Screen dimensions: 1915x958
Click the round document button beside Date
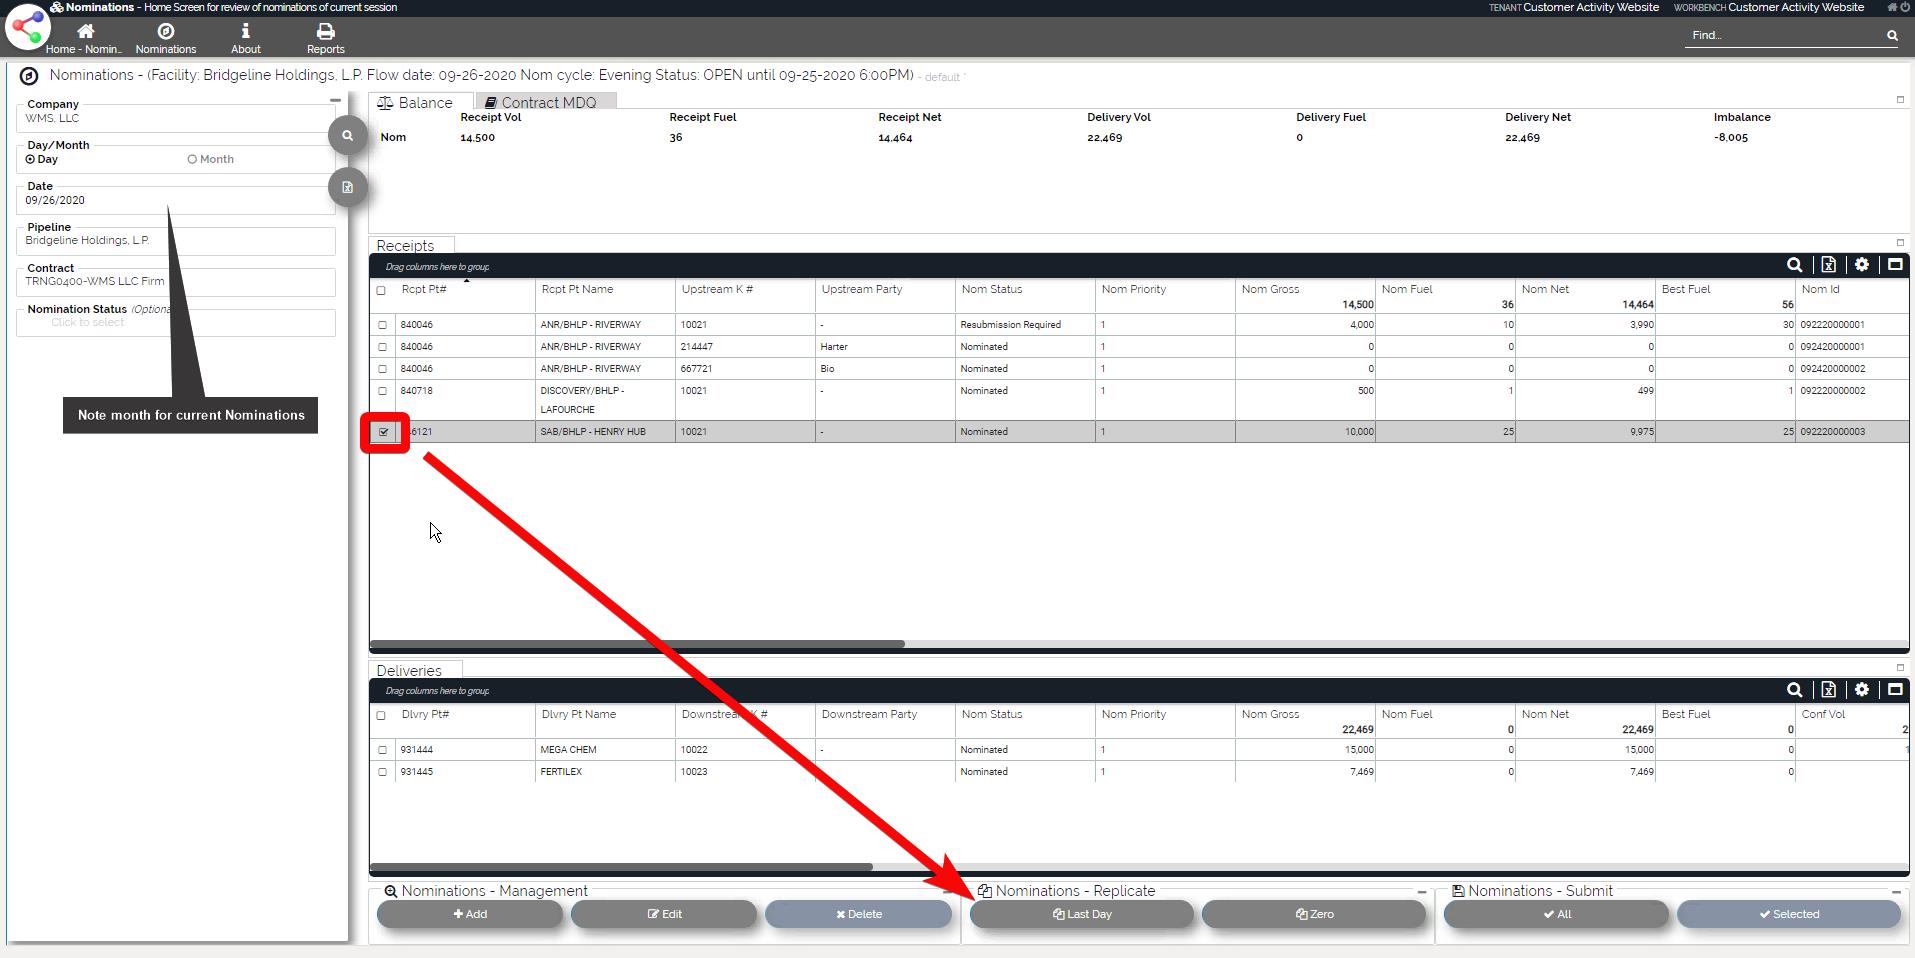tap(347, 187)
